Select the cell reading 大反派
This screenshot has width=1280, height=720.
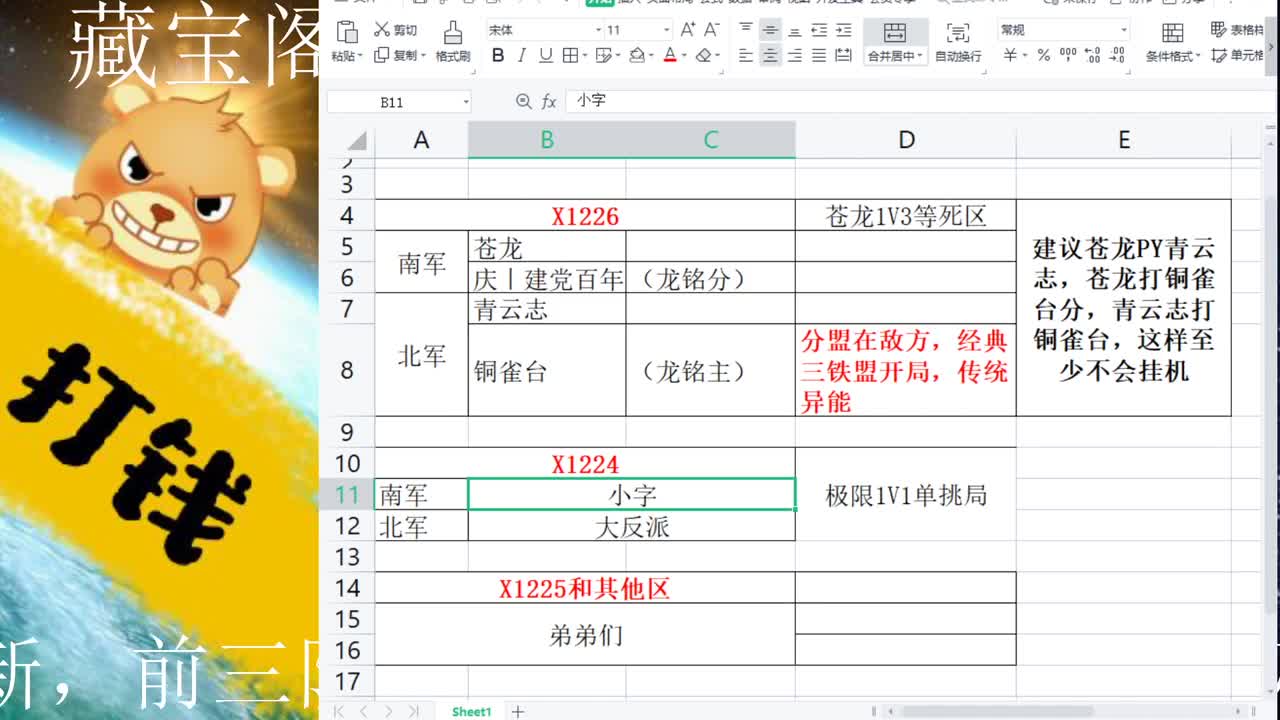point(632,526)
